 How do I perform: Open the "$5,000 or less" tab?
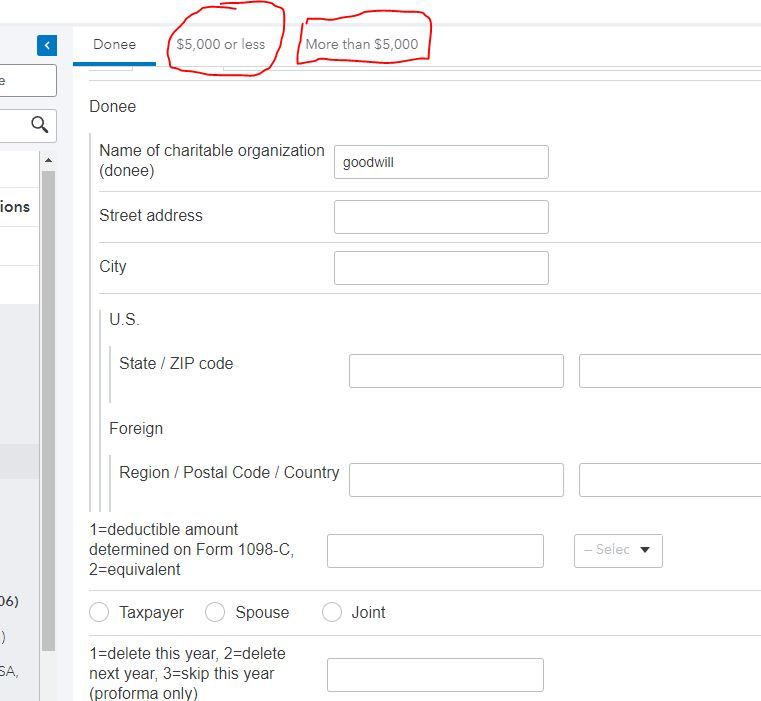tap(221, 44)
